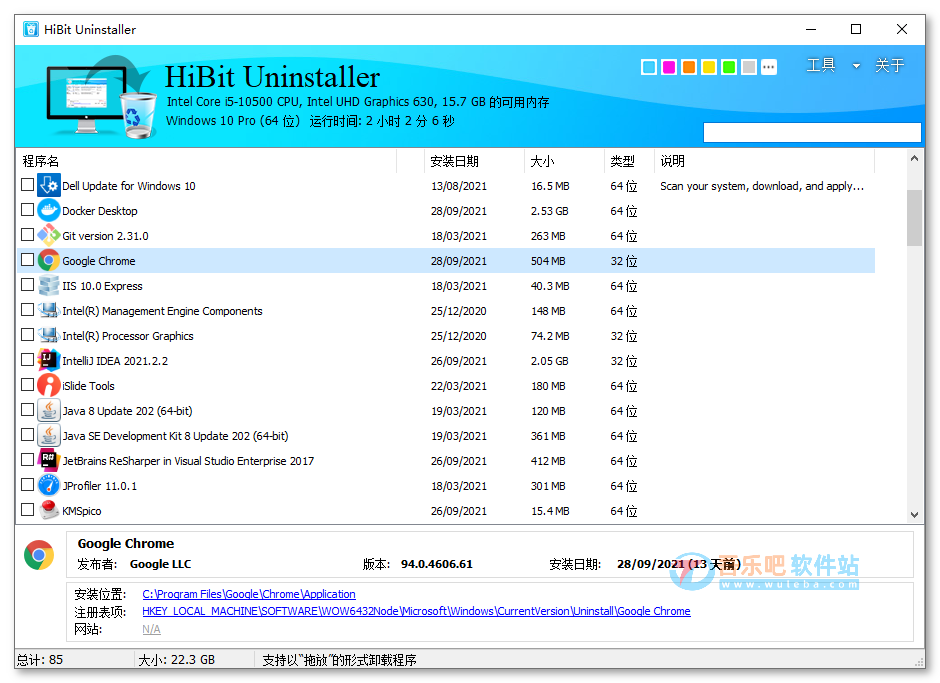Select the IntelliJ IDEA checkbox
Image resolution: width=940 pixels, height=683 pixels.
(27, 360)
